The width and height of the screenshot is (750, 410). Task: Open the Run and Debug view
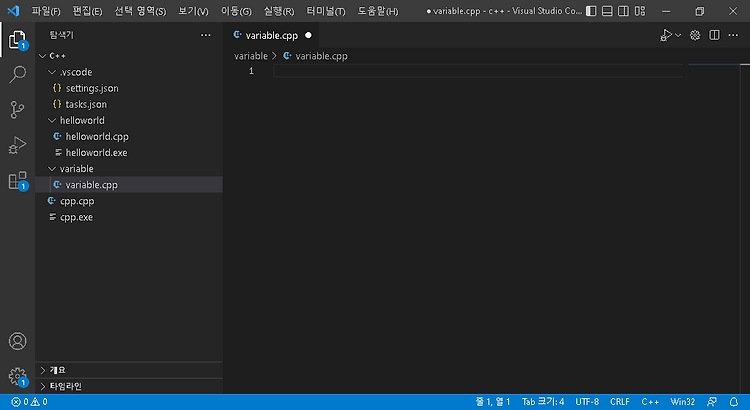(x=17, y=145)
